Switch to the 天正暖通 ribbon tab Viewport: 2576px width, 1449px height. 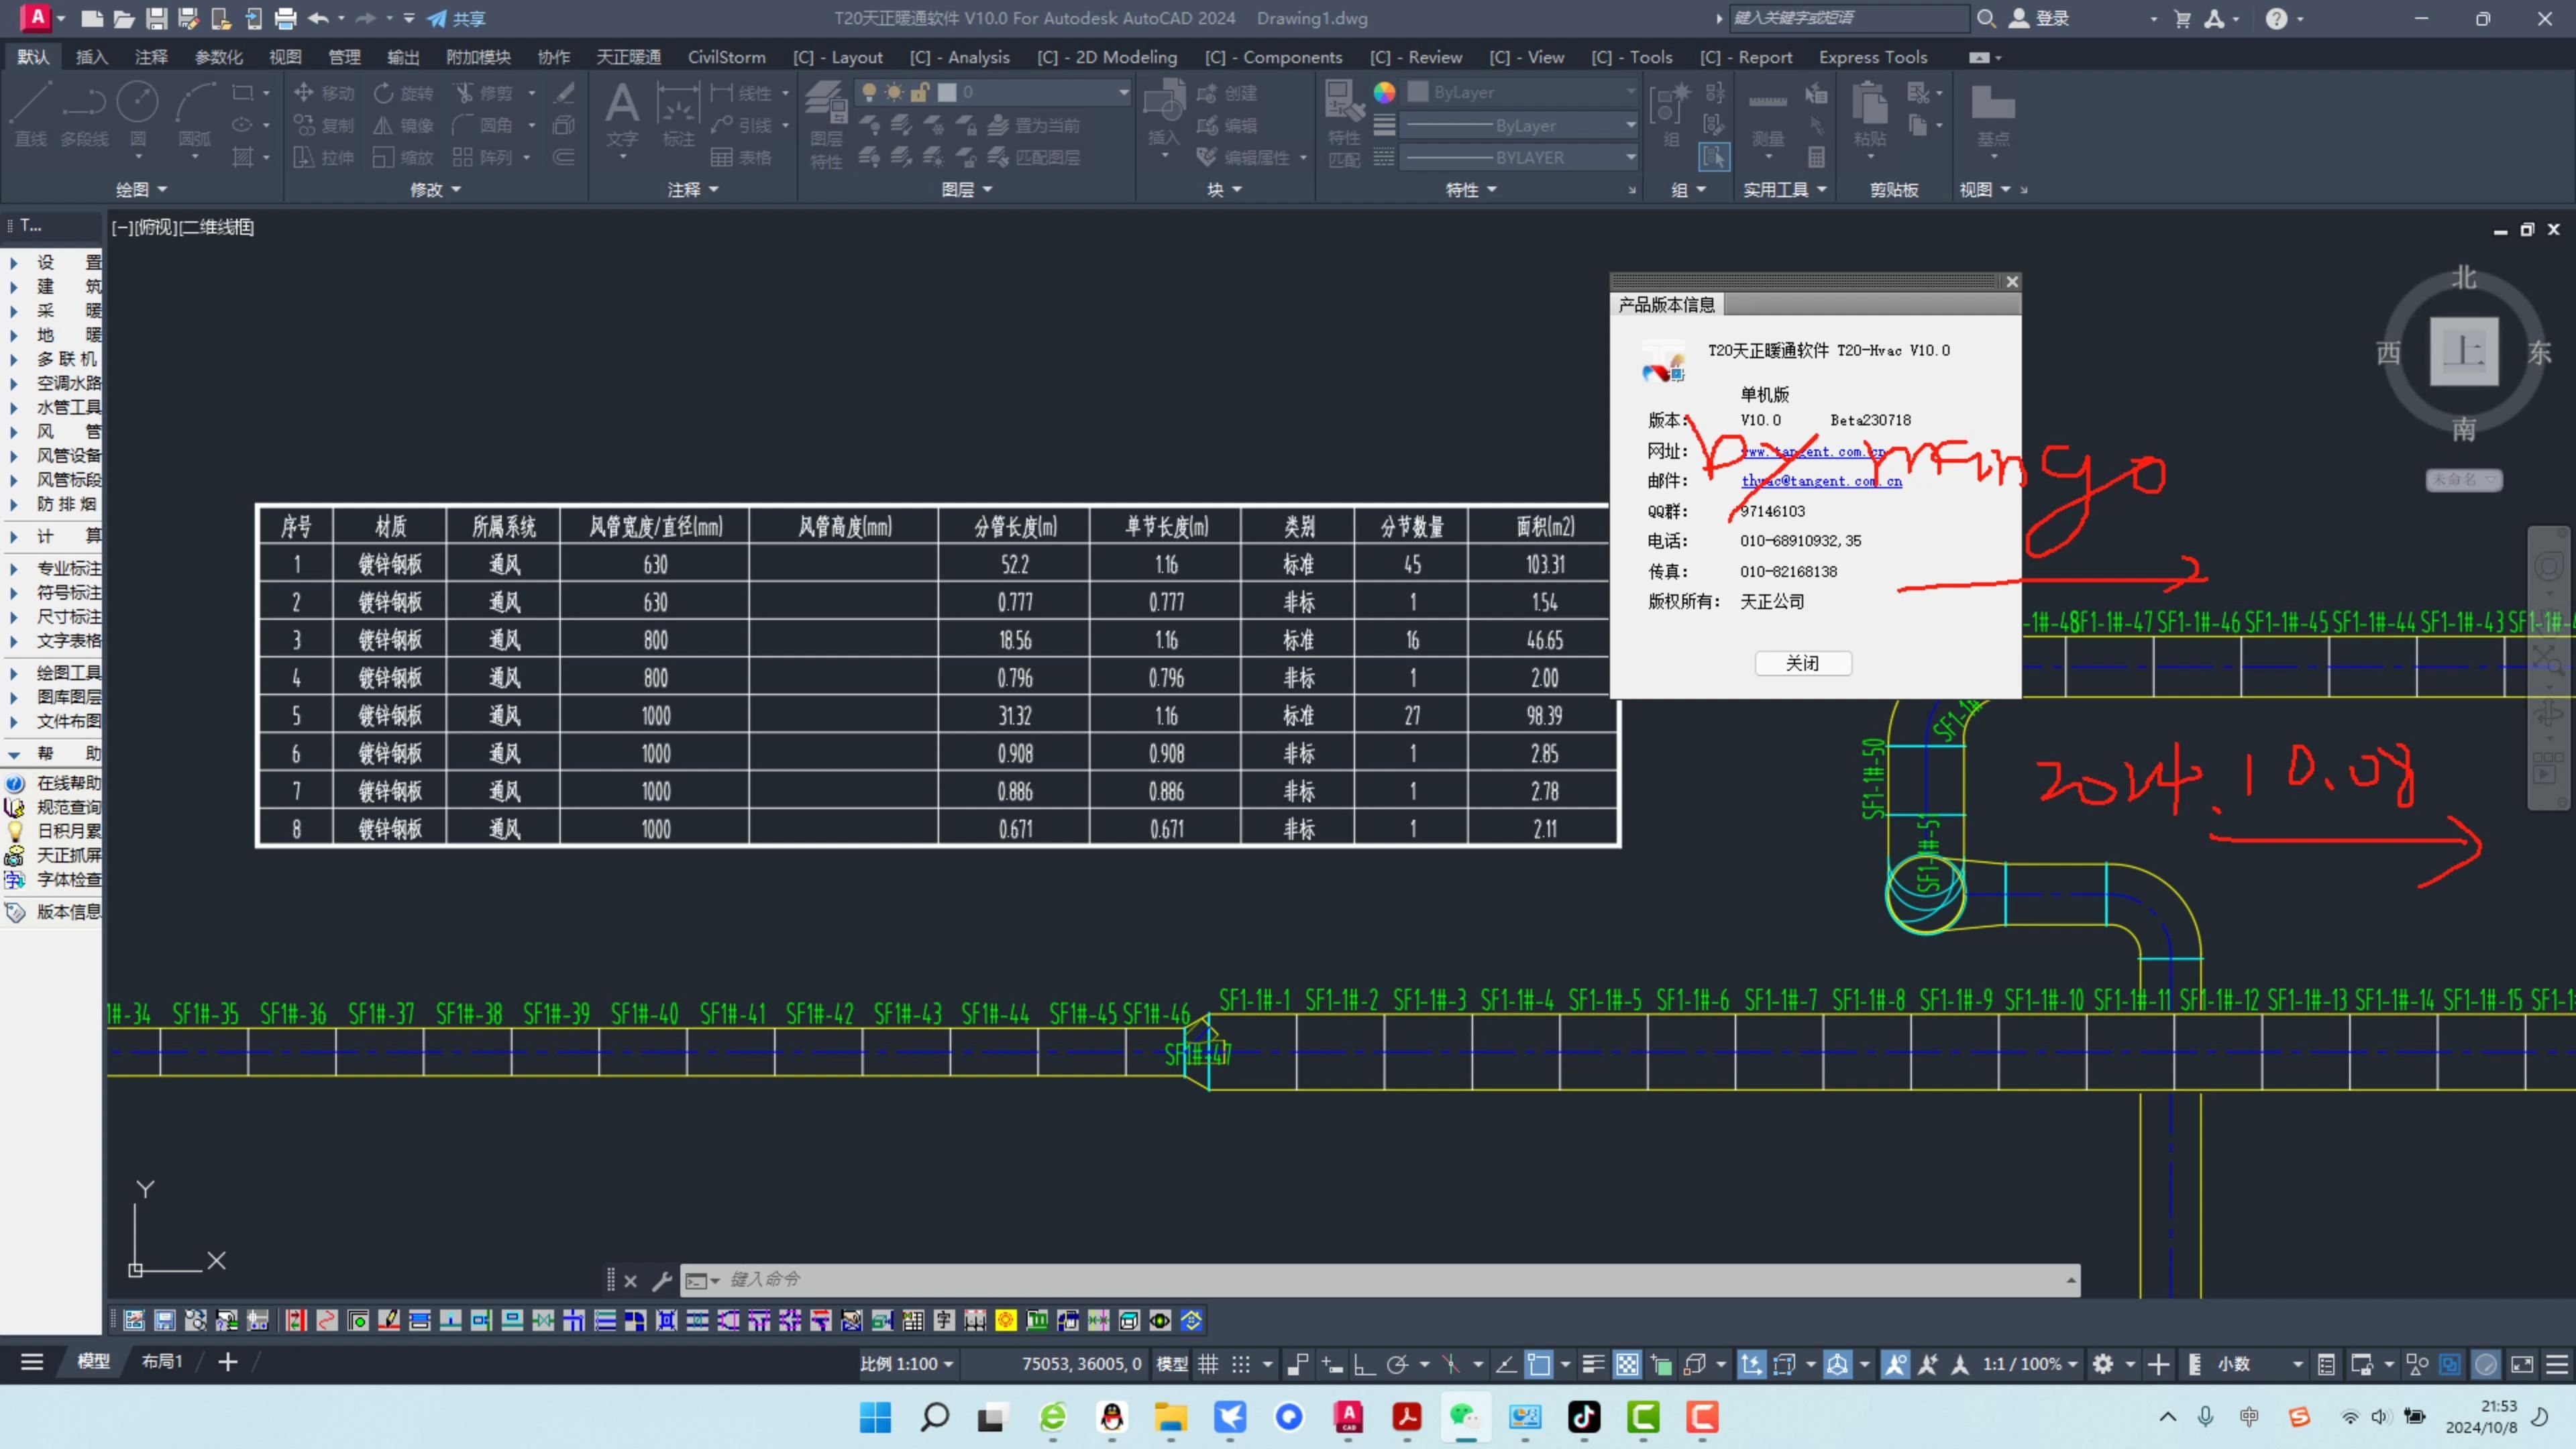(x=628, y=57)
